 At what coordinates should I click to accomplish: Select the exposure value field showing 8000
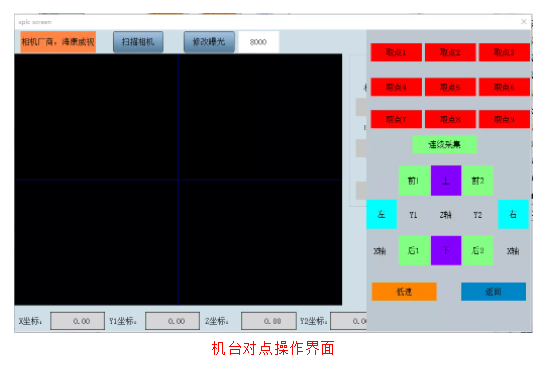pyautogui.click(x=258, y=42)
